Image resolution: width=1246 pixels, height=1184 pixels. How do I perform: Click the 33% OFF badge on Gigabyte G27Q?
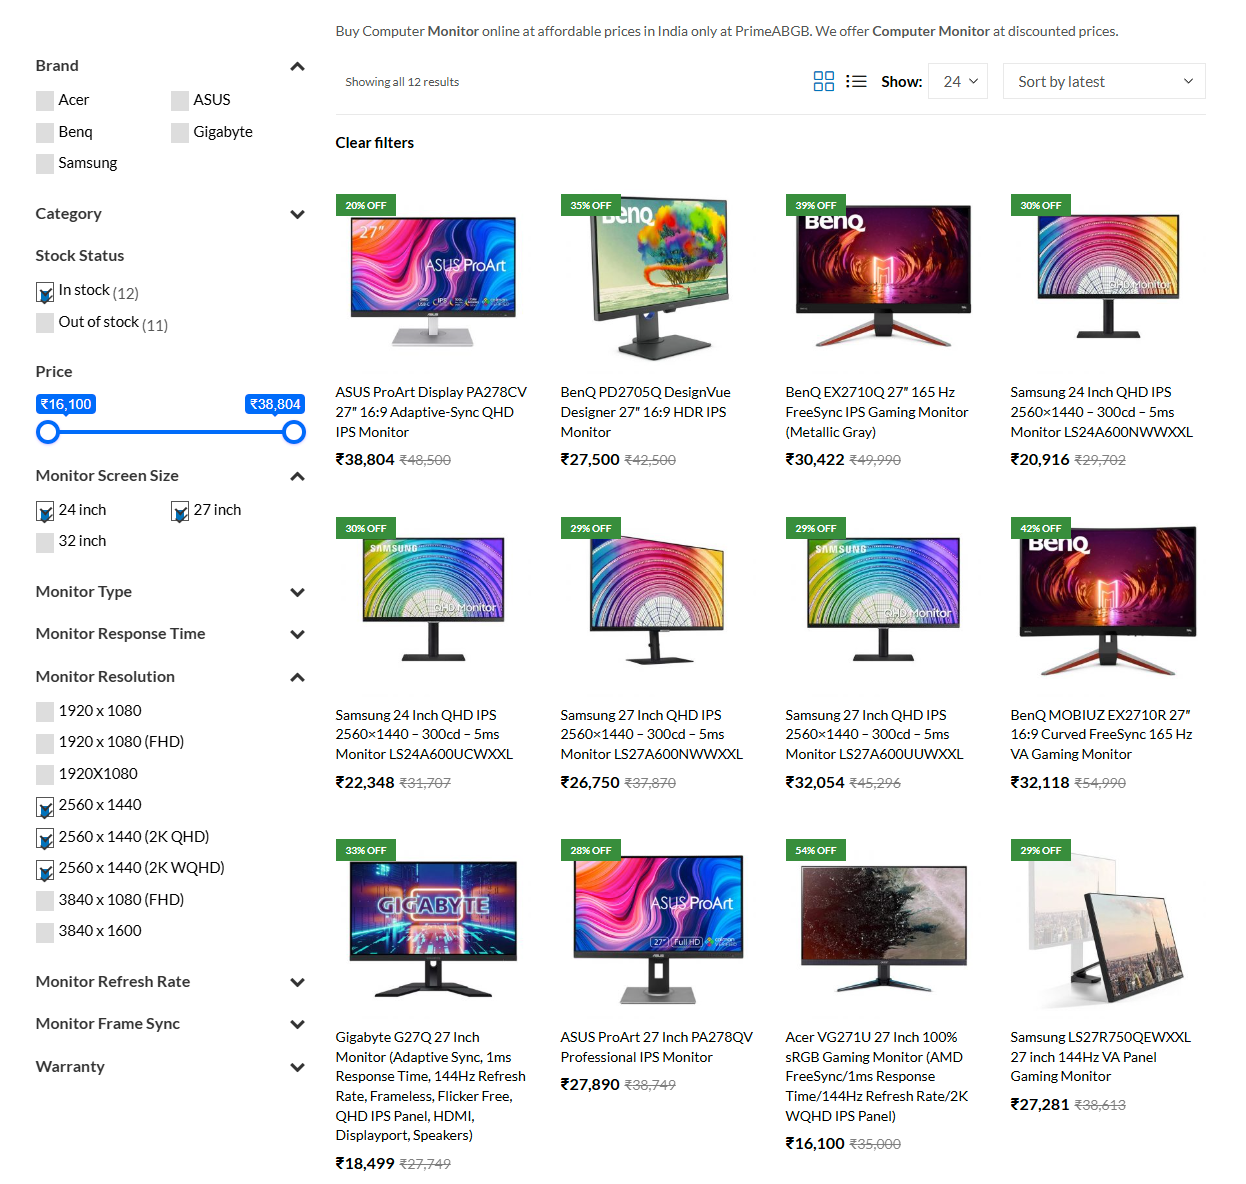(x=366, y=850)
